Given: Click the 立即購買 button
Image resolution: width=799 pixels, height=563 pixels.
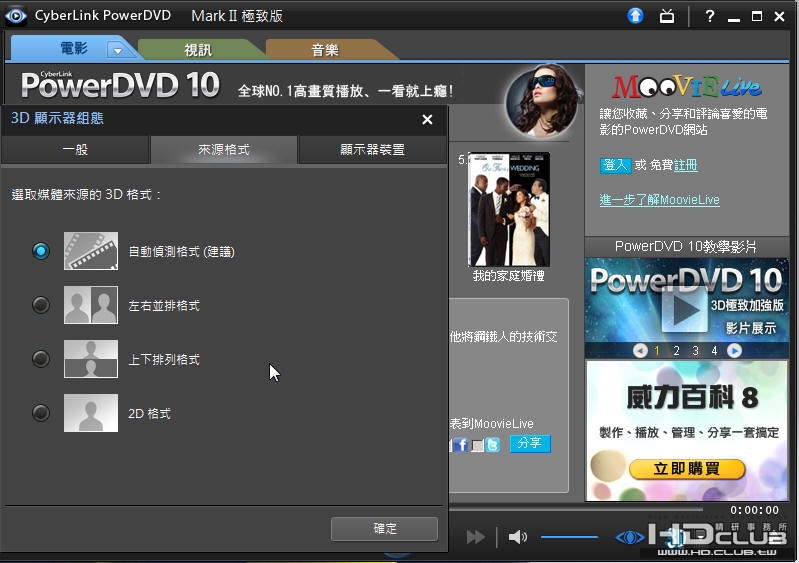Looking at the screenshot, I should tap(687, 469).
